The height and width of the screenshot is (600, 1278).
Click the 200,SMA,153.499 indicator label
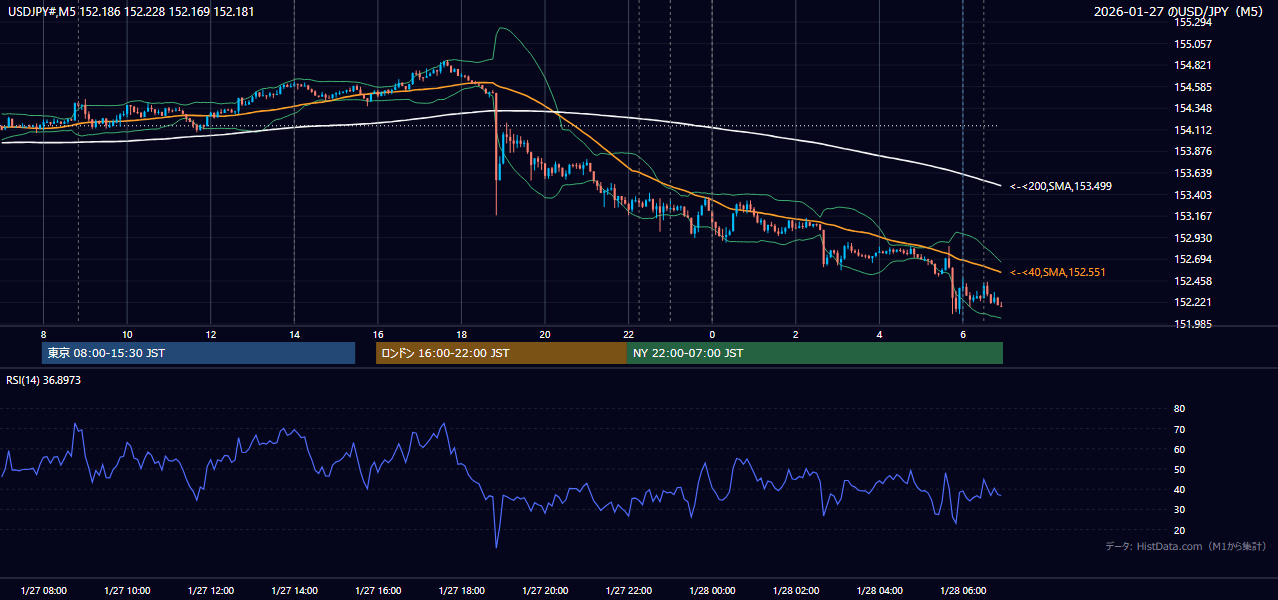tap(1061, 186)
